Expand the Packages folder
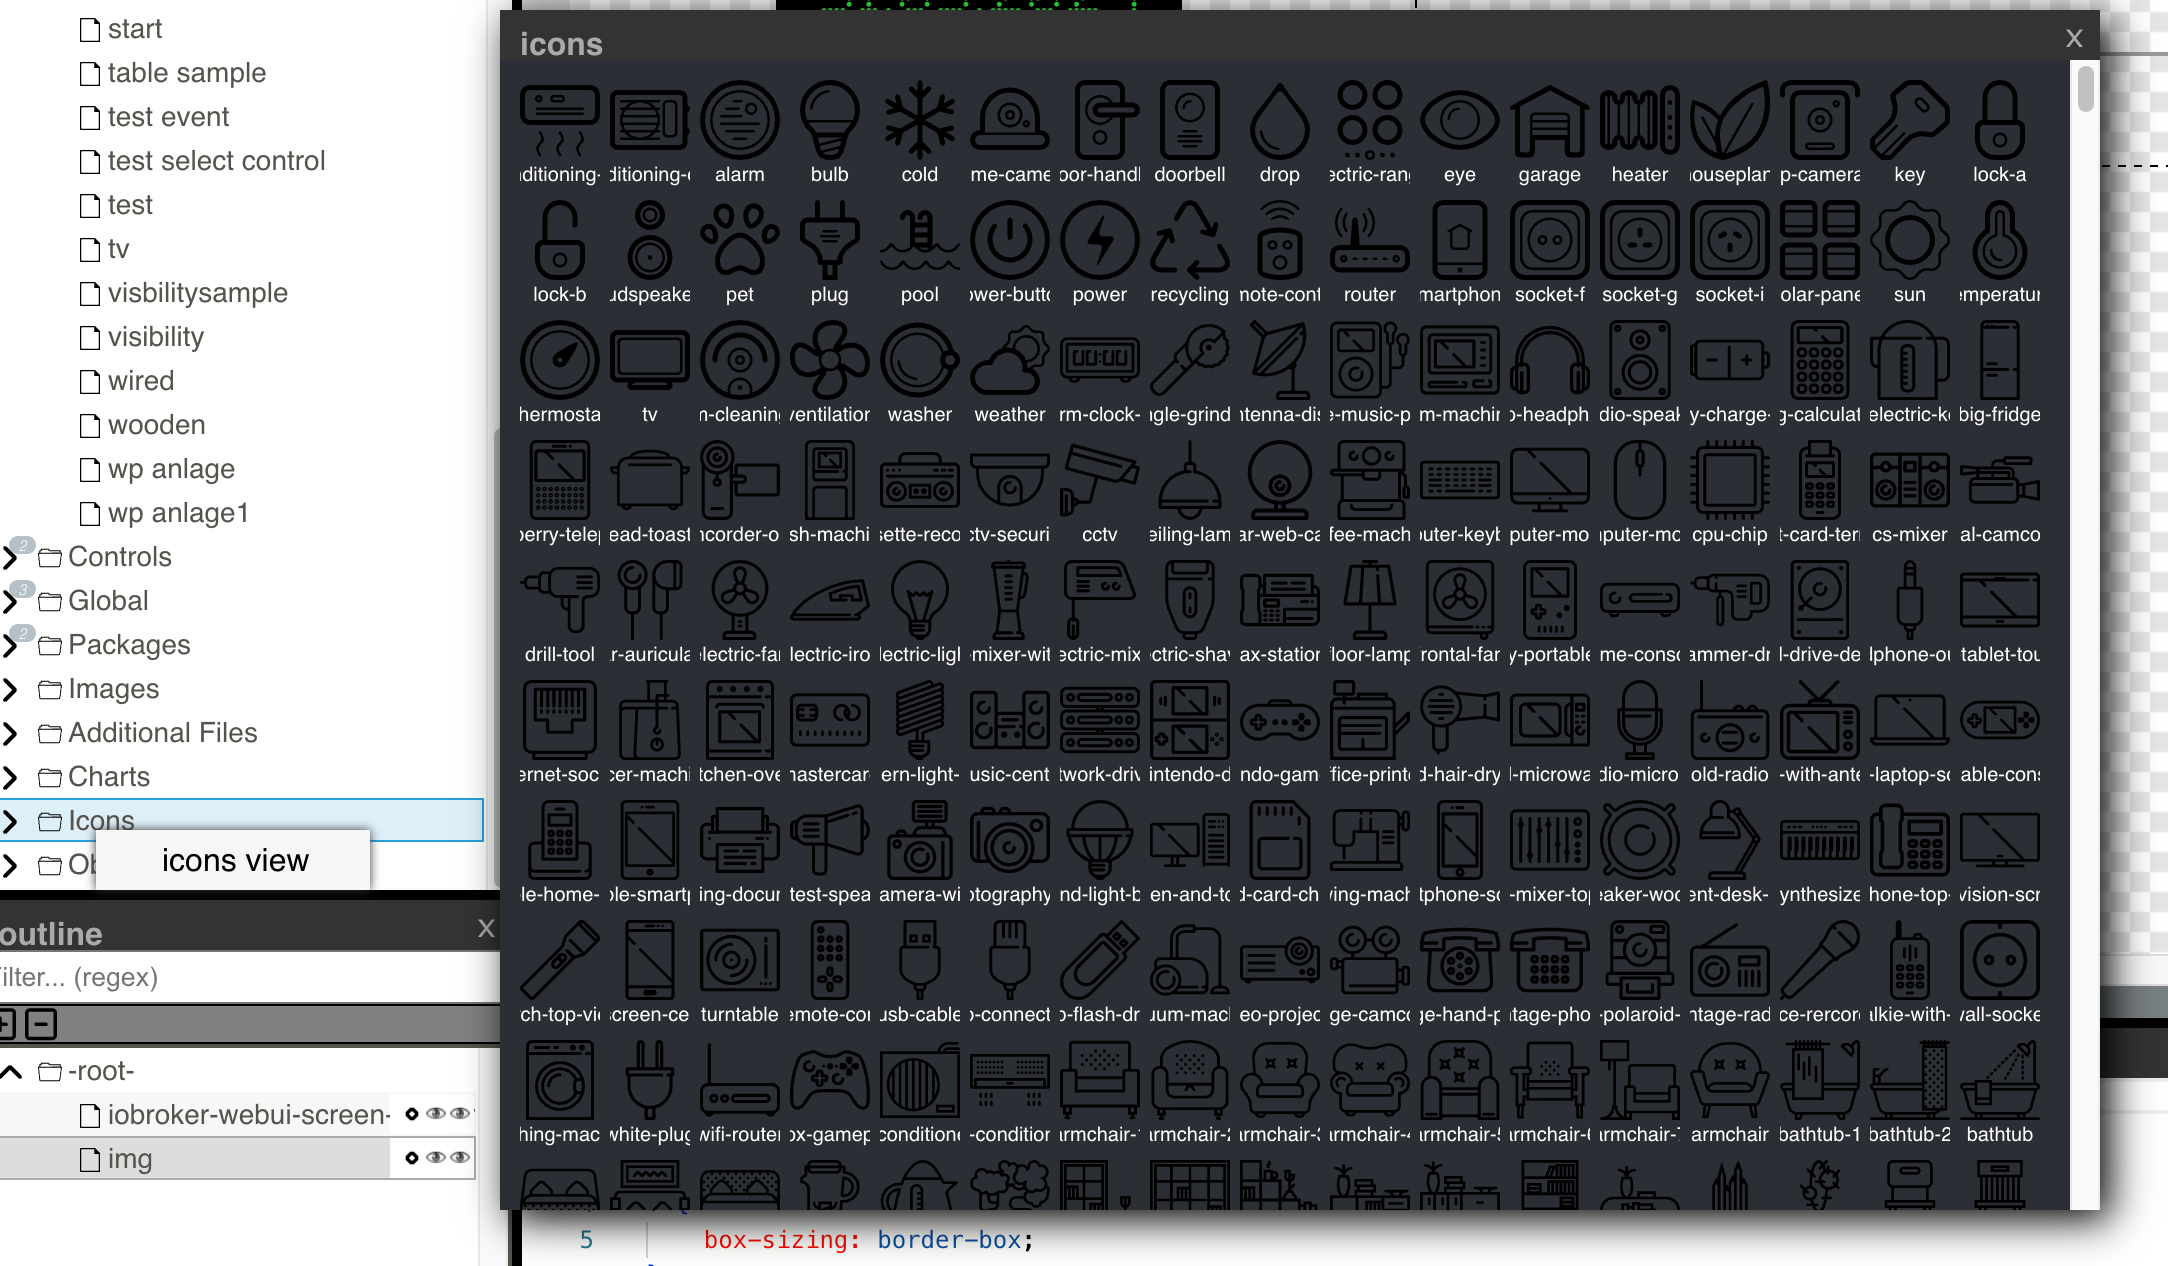 pos(11,645)
